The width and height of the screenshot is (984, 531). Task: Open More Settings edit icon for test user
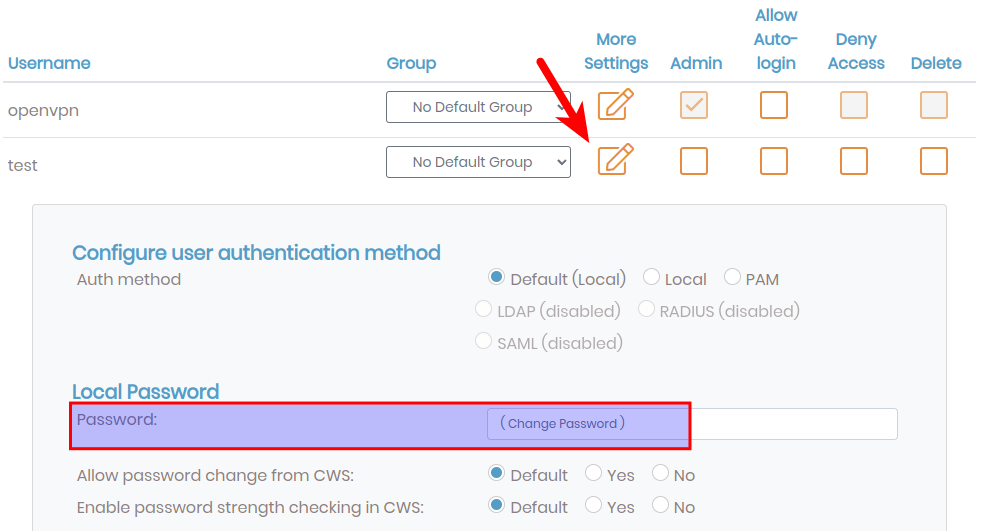616,160
